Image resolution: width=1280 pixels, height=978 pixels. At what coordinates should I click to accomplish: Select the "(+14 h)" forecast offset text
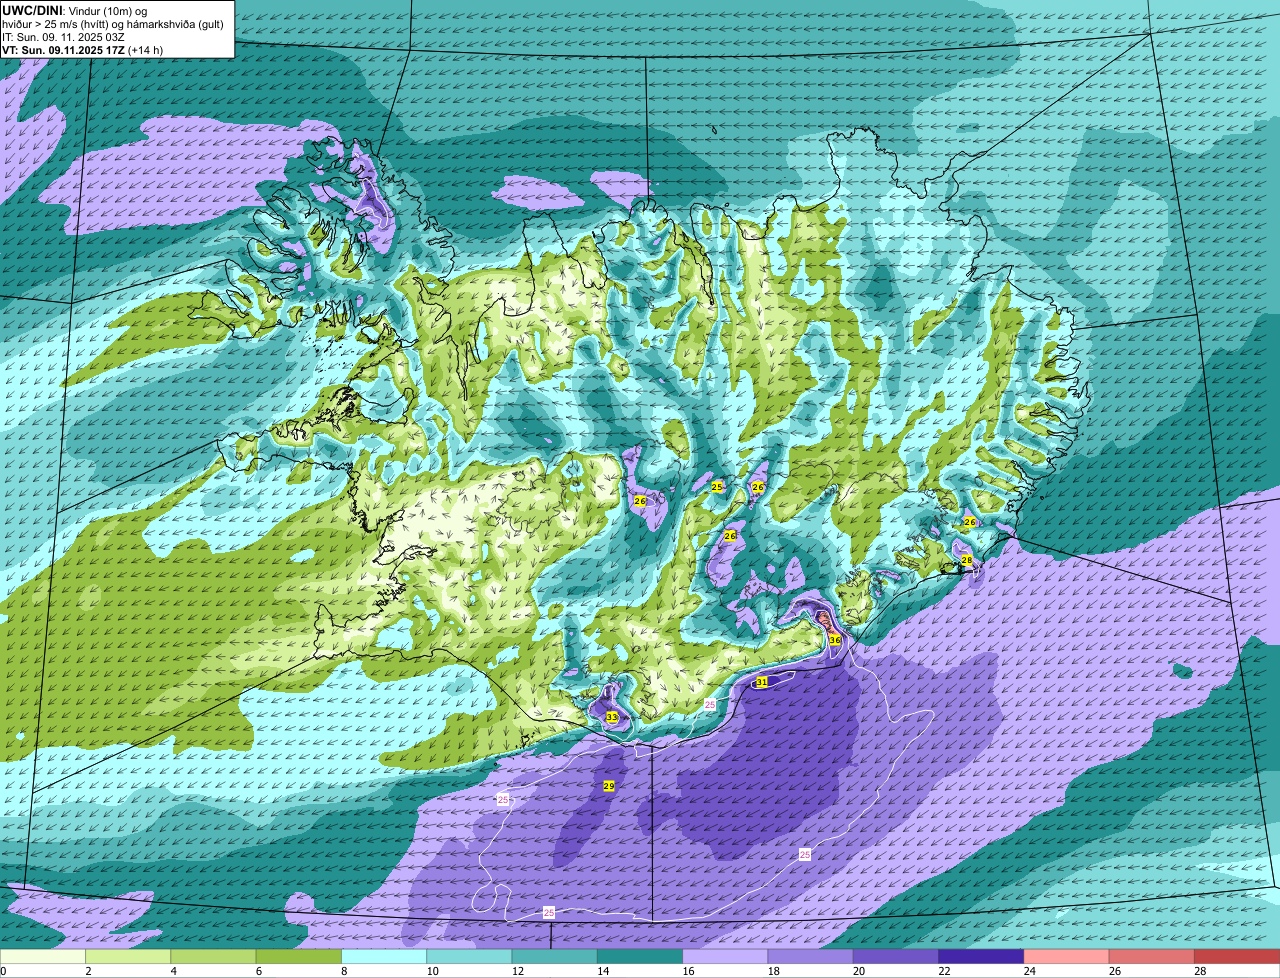click(x=146, y=50)
